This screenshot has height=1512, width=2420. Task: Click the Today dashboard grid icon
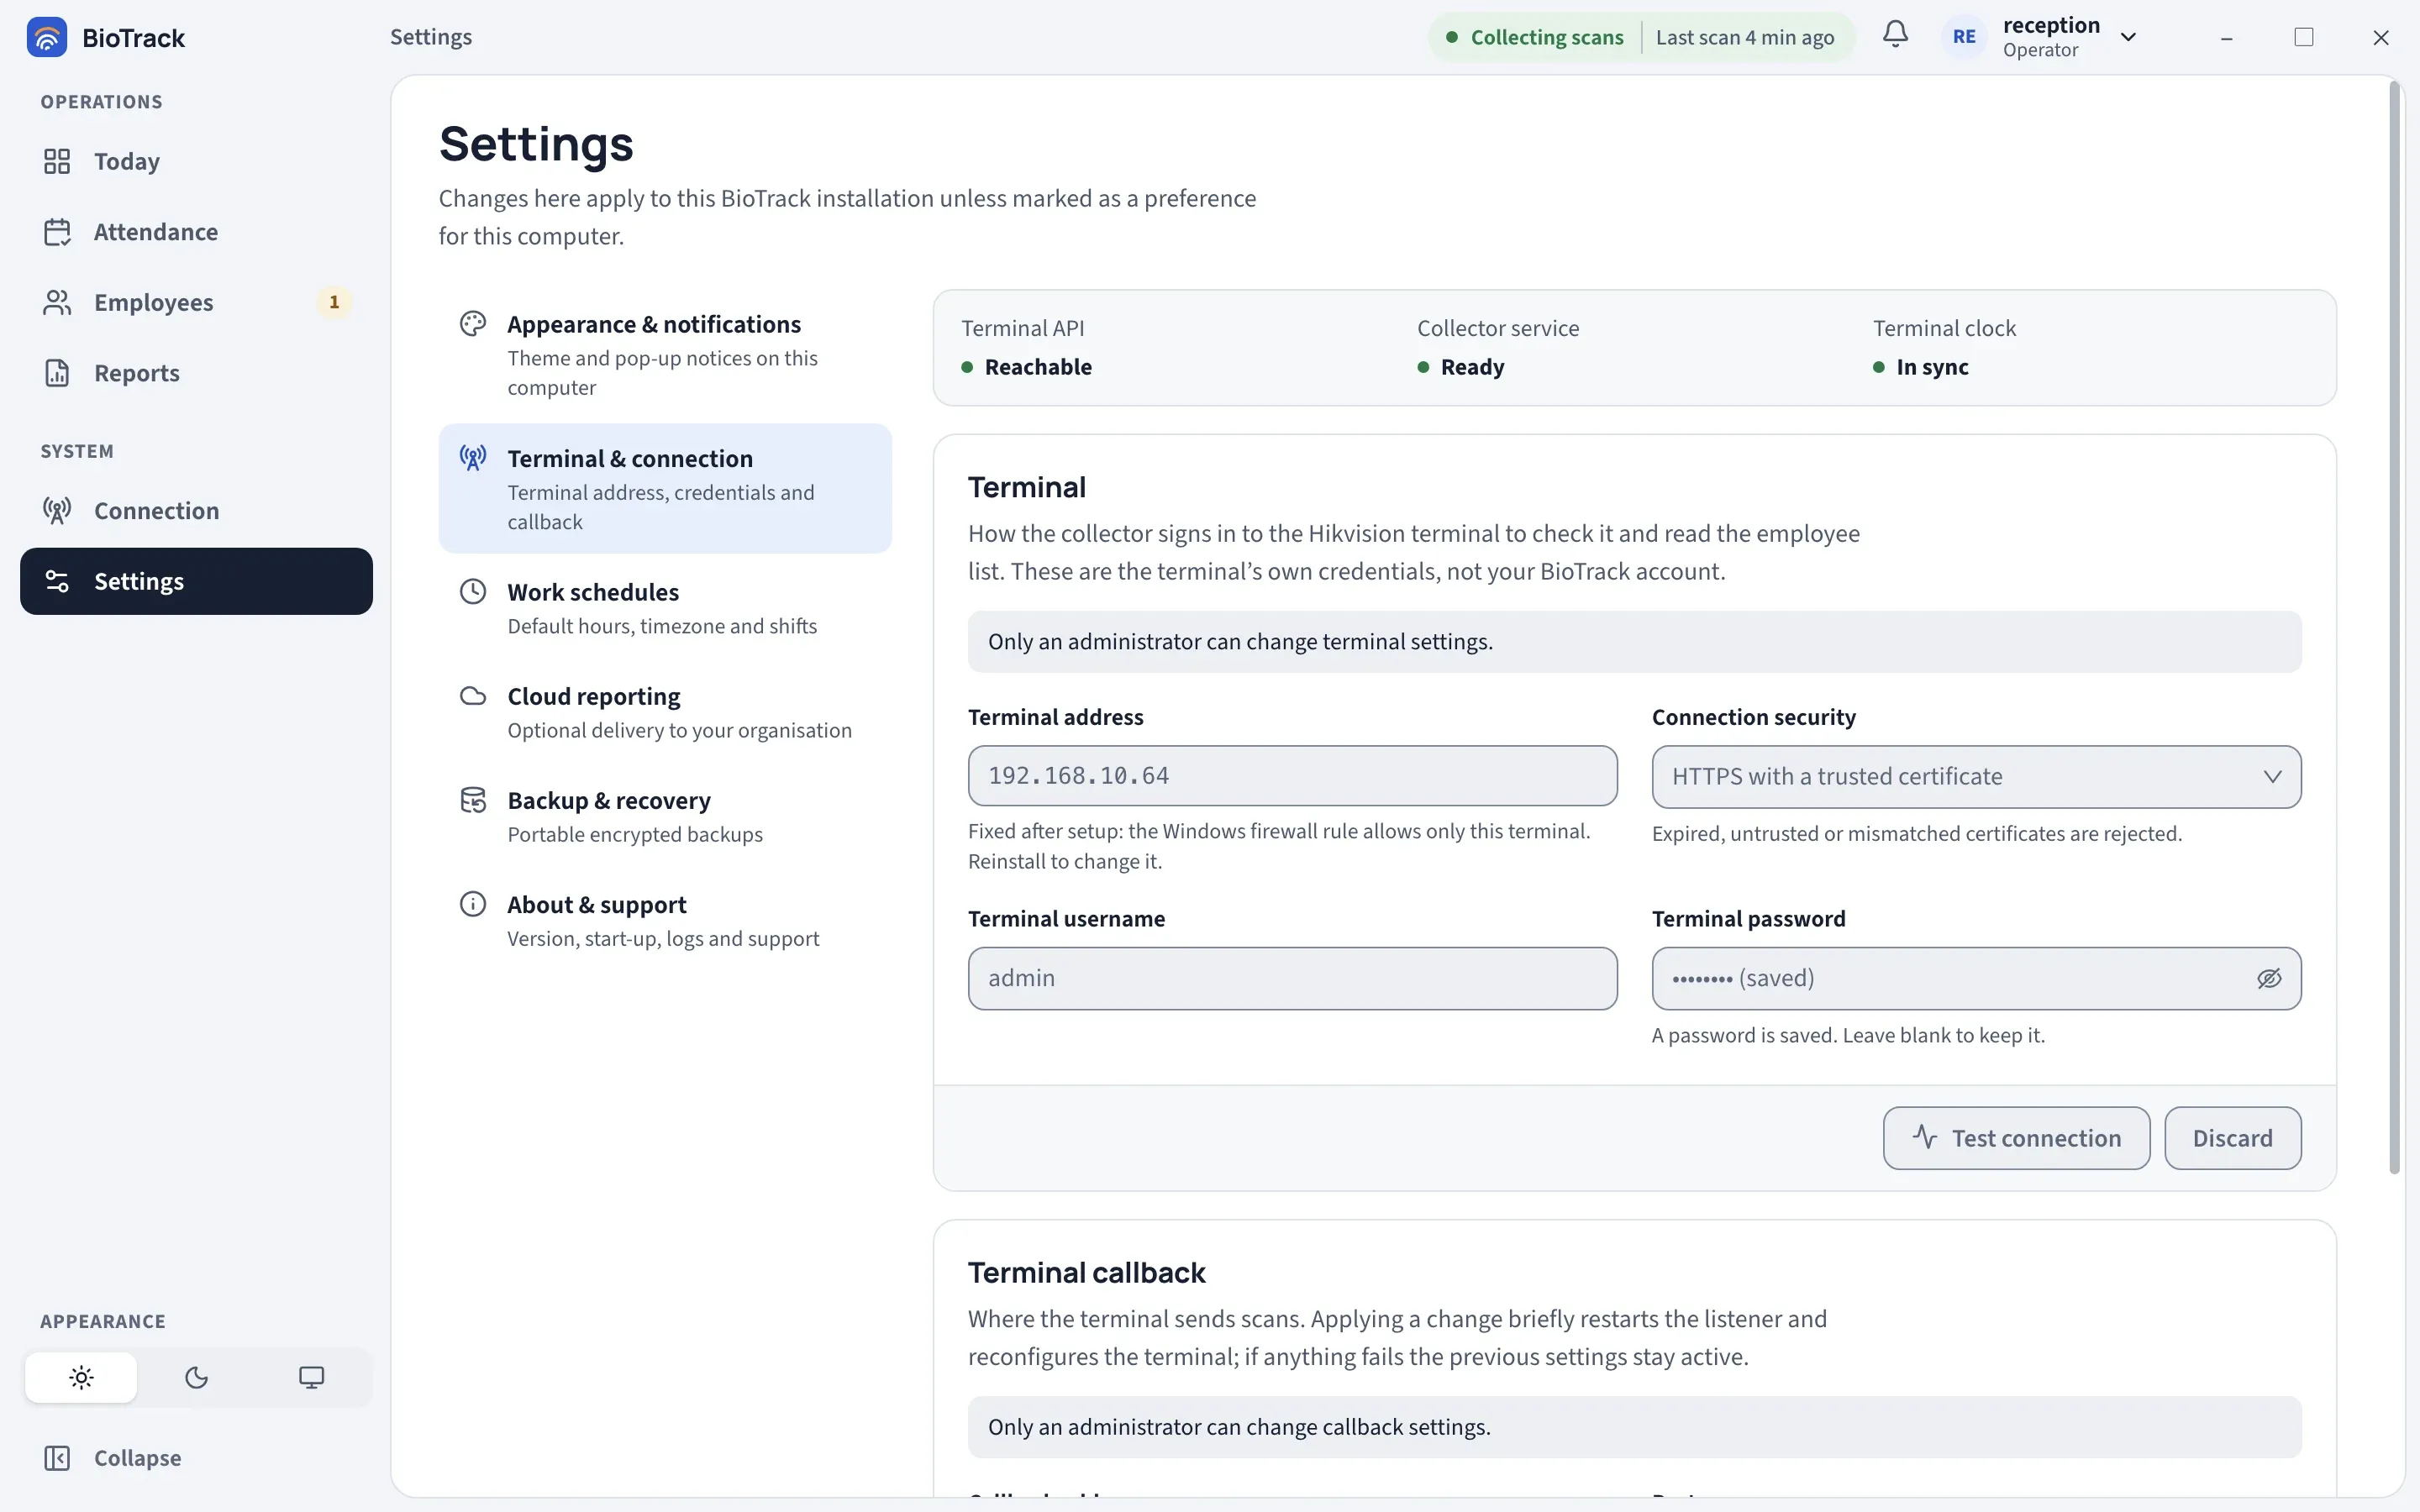57,161
